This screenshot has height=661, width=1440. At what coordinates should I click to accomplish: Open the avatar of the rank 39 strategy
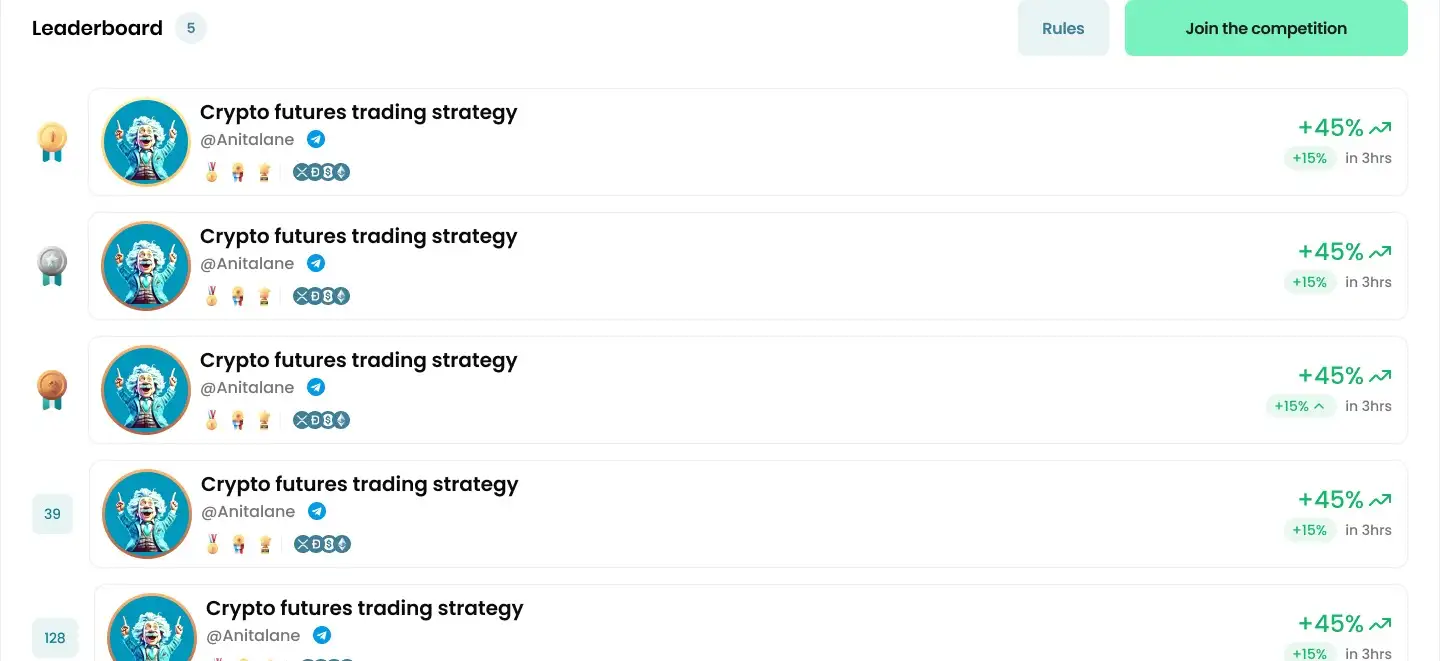coord(147,514)
